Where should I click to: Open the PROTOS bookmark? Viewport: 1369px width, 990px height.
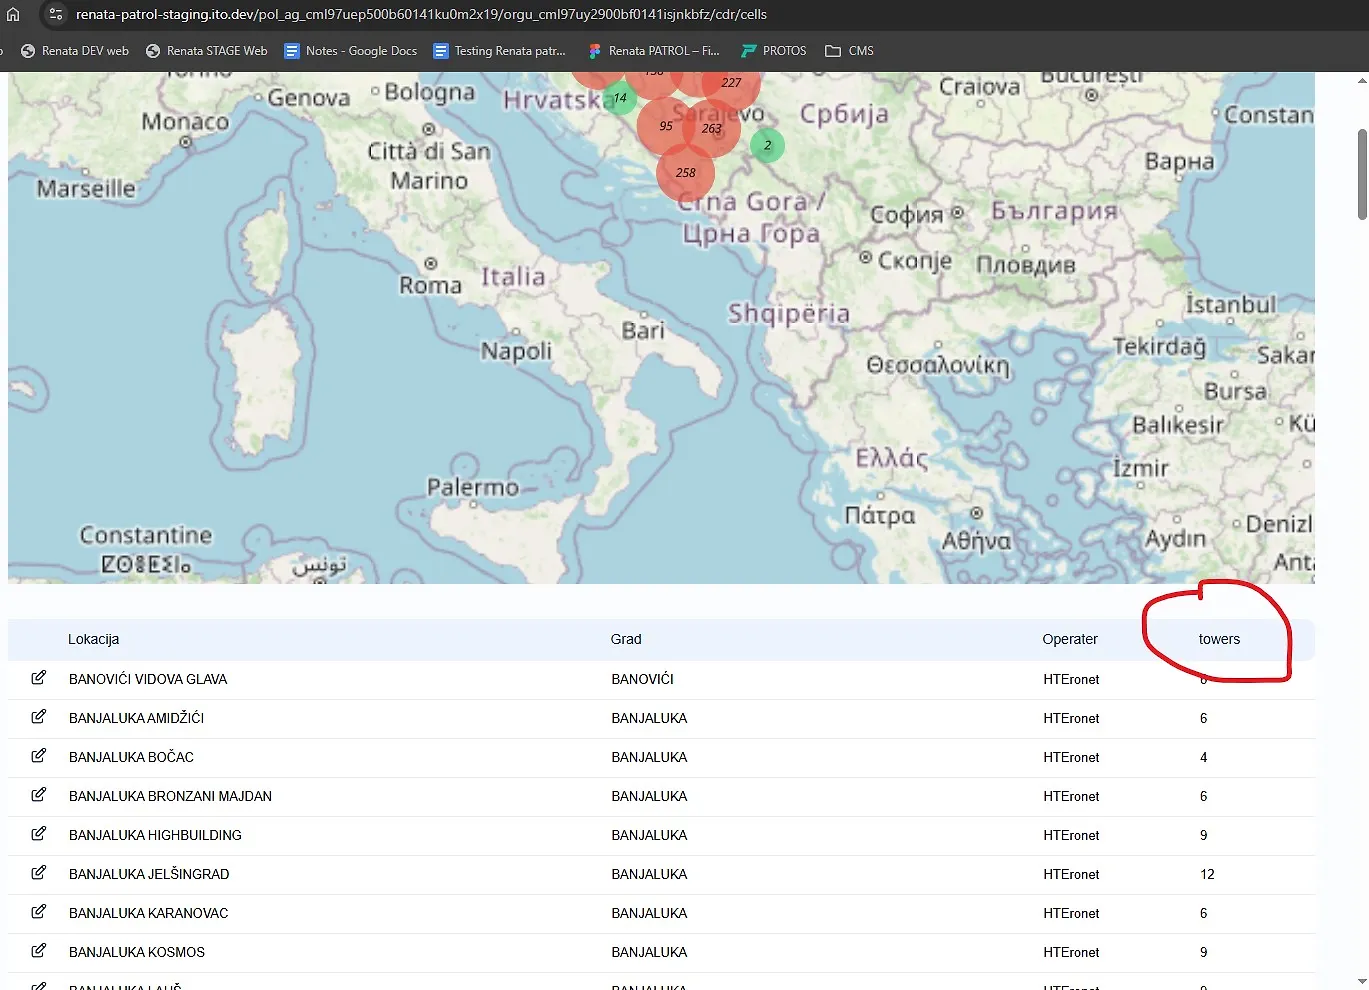(x=773, y=51)
